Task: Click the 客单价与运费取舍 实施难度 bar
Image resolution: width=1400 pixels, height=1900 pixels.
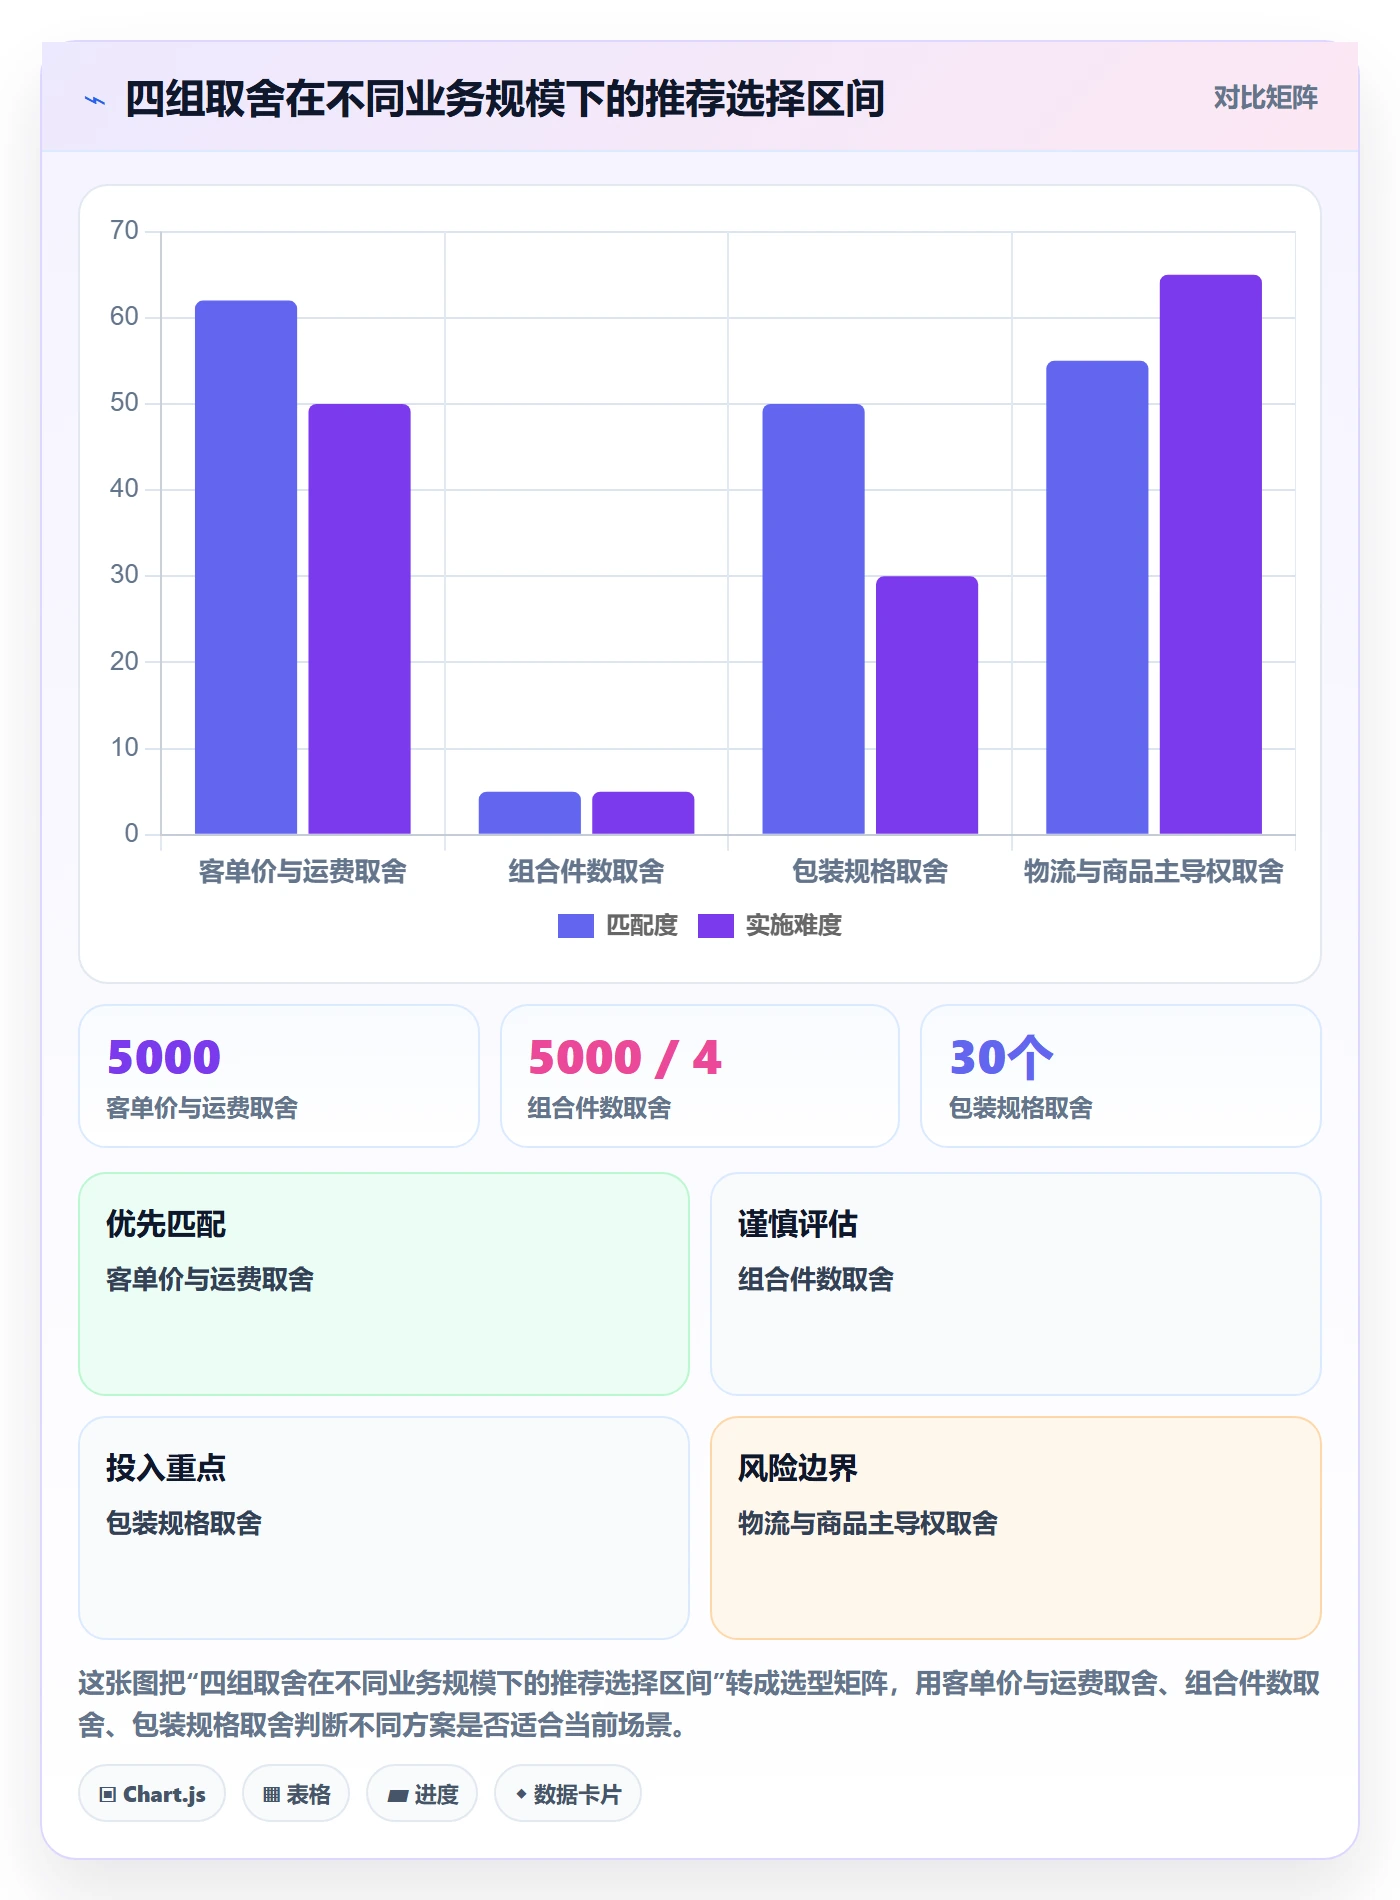Action: [359, 619]
